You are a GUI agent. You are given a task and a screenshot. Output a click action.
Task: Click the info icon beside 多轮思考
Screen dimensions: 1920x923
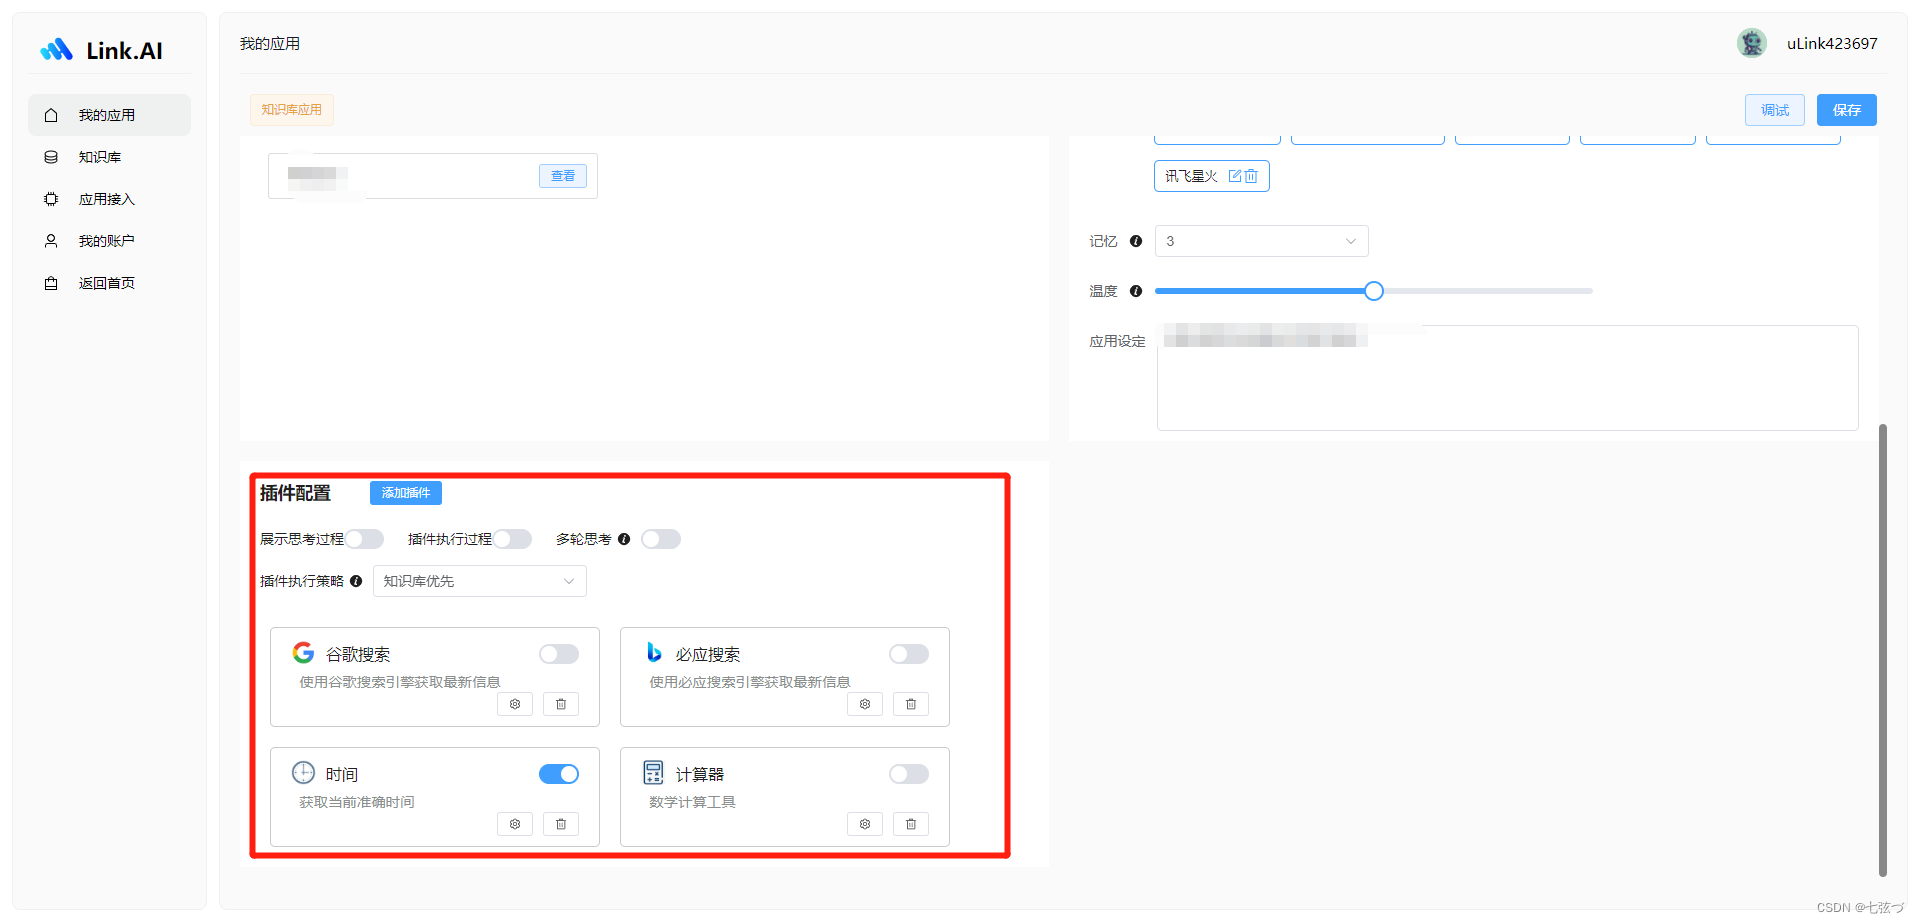point(624,539)
